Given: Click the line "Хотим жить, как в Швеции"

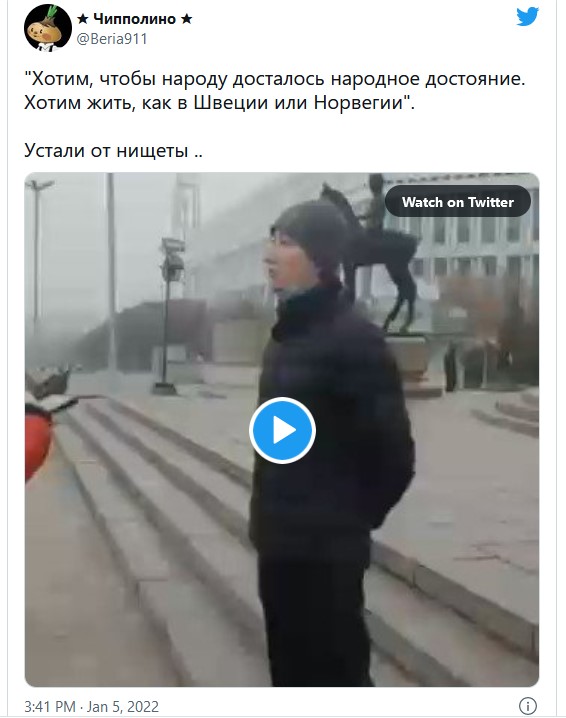Looking at the screenshot, I should pyautogui.click(x=219, y=102).
